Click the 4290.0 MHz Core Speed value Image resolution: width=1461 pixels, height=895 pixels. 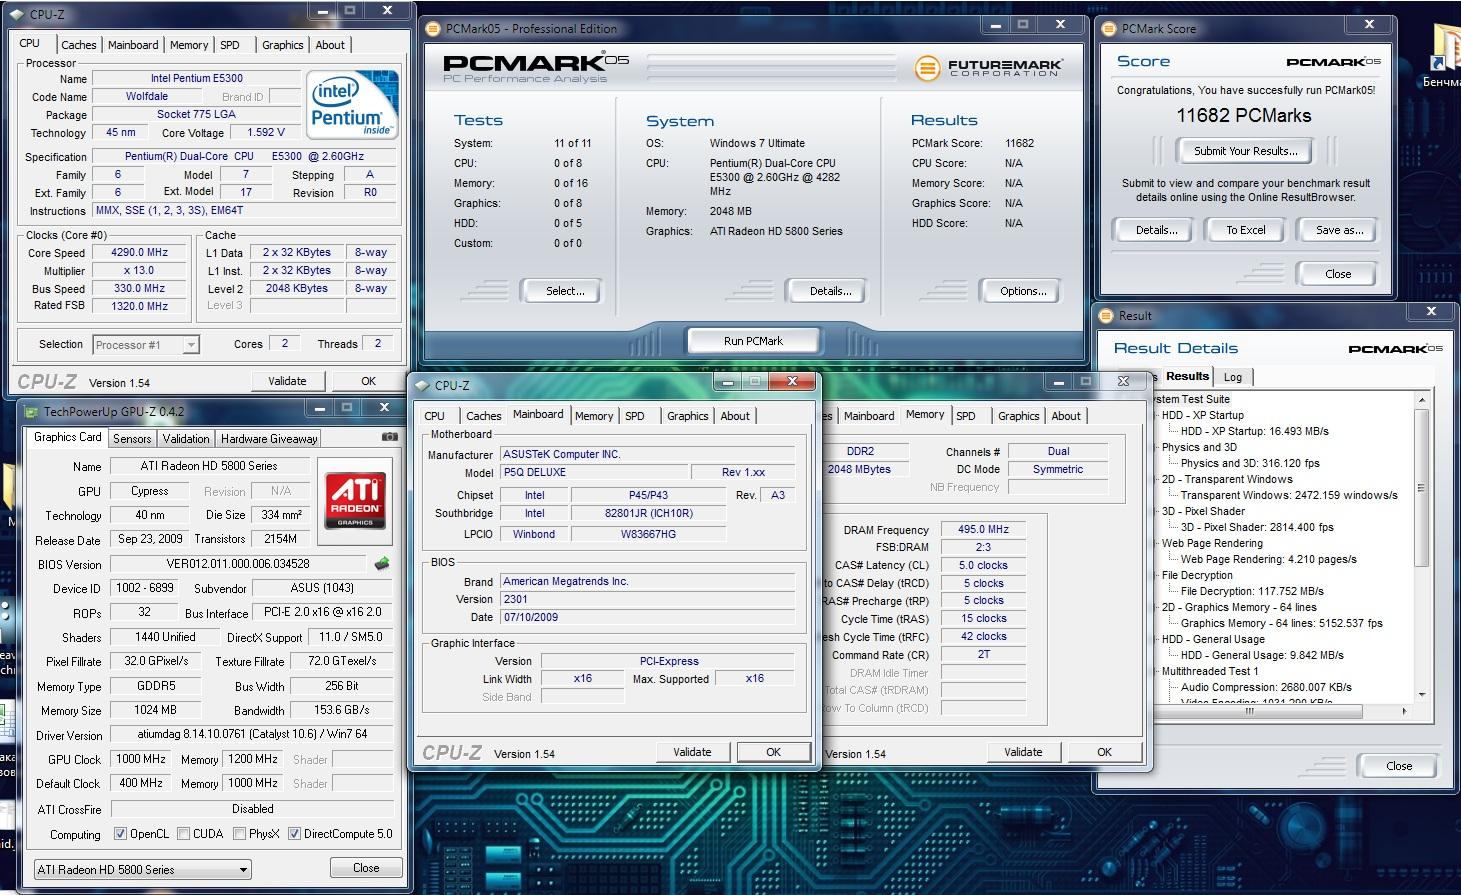(139, 253)
